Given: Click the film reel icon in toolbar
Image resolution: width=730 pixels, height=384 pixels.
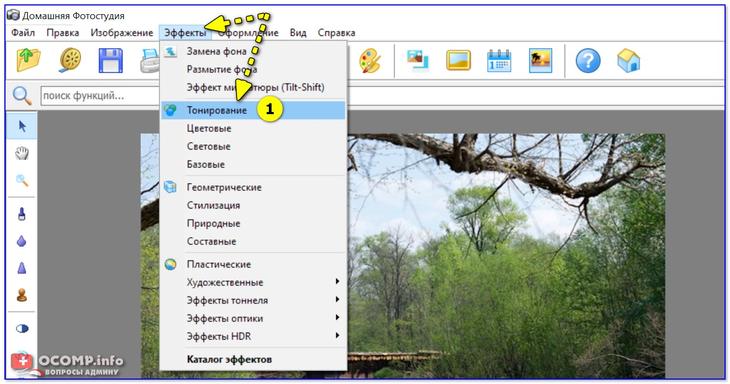Looking at the screenshot, I should click(x=70, y=61).
